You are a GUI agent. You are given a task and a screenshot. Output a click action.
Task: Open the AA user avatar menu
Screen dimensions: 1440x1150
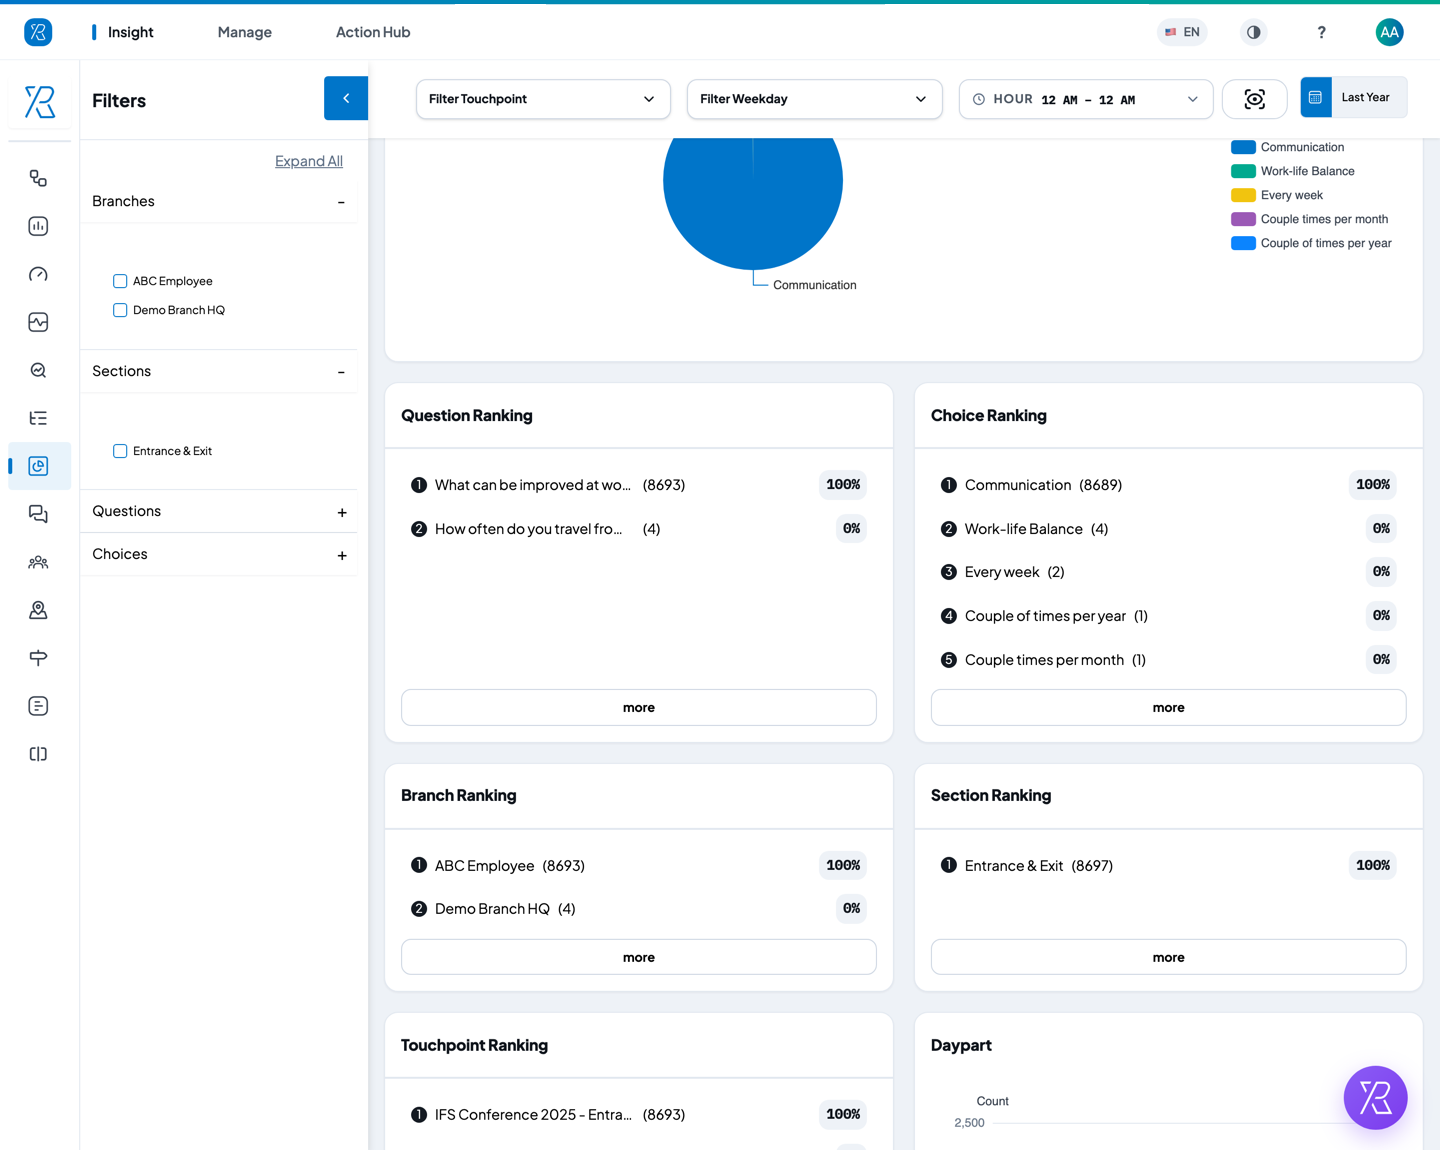pyautogui.click(x=1389, y=32)
